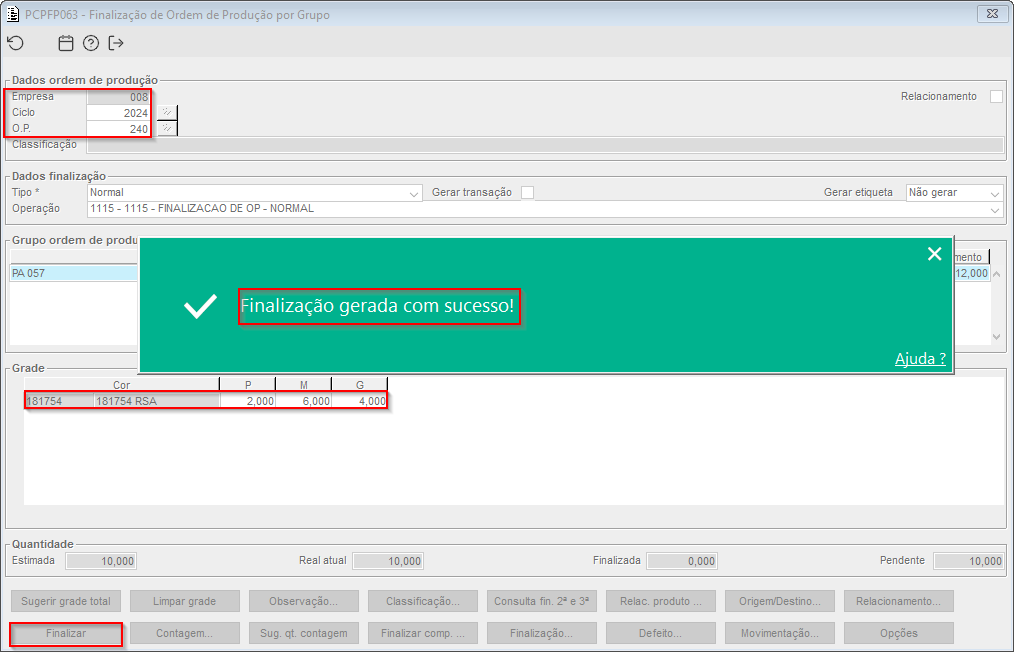Open the Defeito... button
The width and height of the screenshot is (1016, 655).
tap(661, 633)
